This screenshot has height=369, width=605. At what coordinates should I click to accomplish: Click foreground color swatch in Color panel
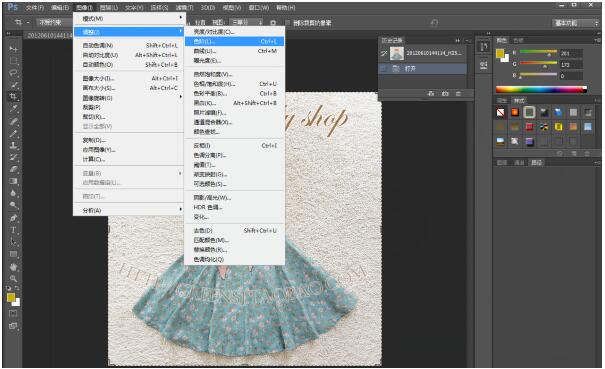(500, 54)
